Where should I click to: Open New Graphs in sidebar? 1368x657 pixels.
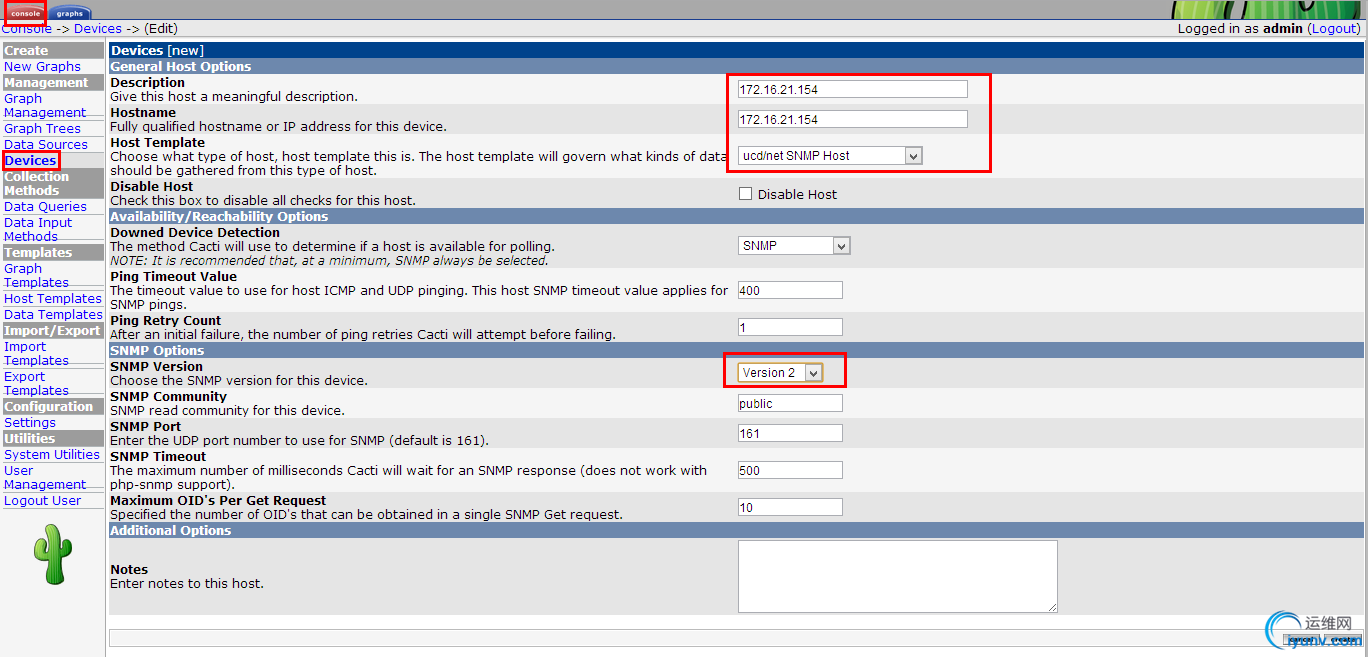click(42, 66)
